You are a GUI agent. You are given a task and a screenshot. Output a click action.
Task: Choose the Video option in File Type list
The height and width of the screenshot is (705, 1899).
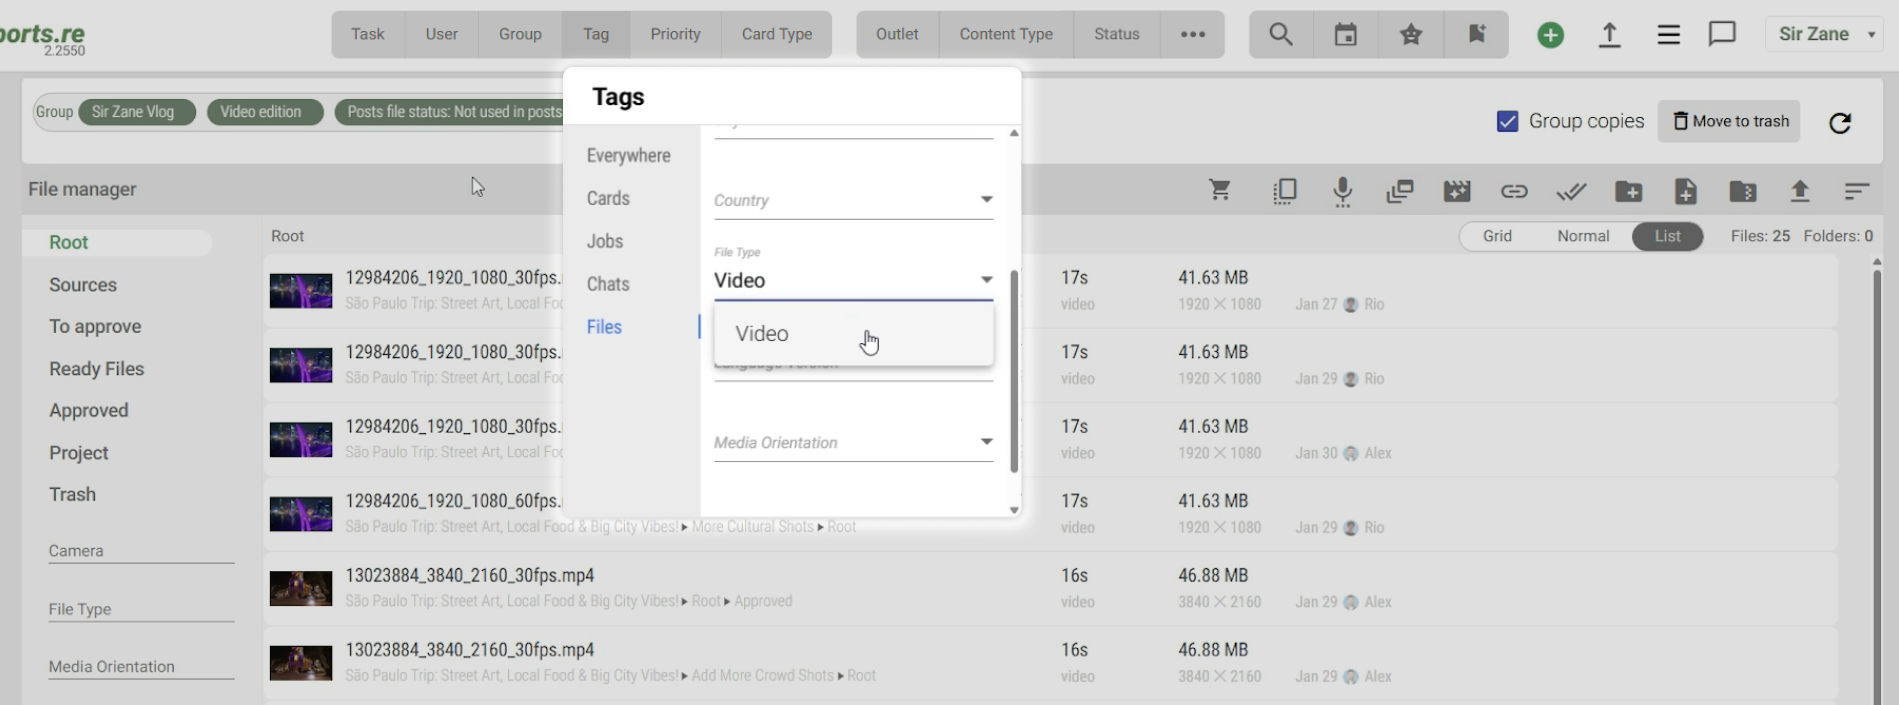(x=762, y=334)
